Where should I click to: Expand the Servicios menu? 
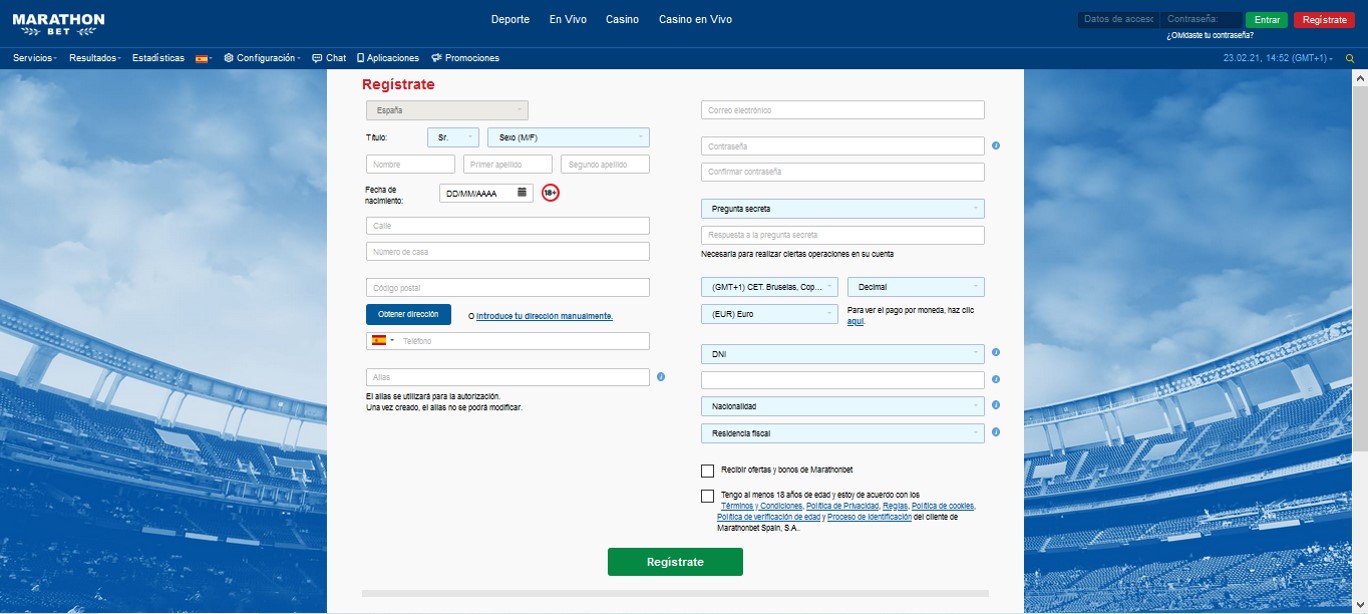(x=36, y=58)
